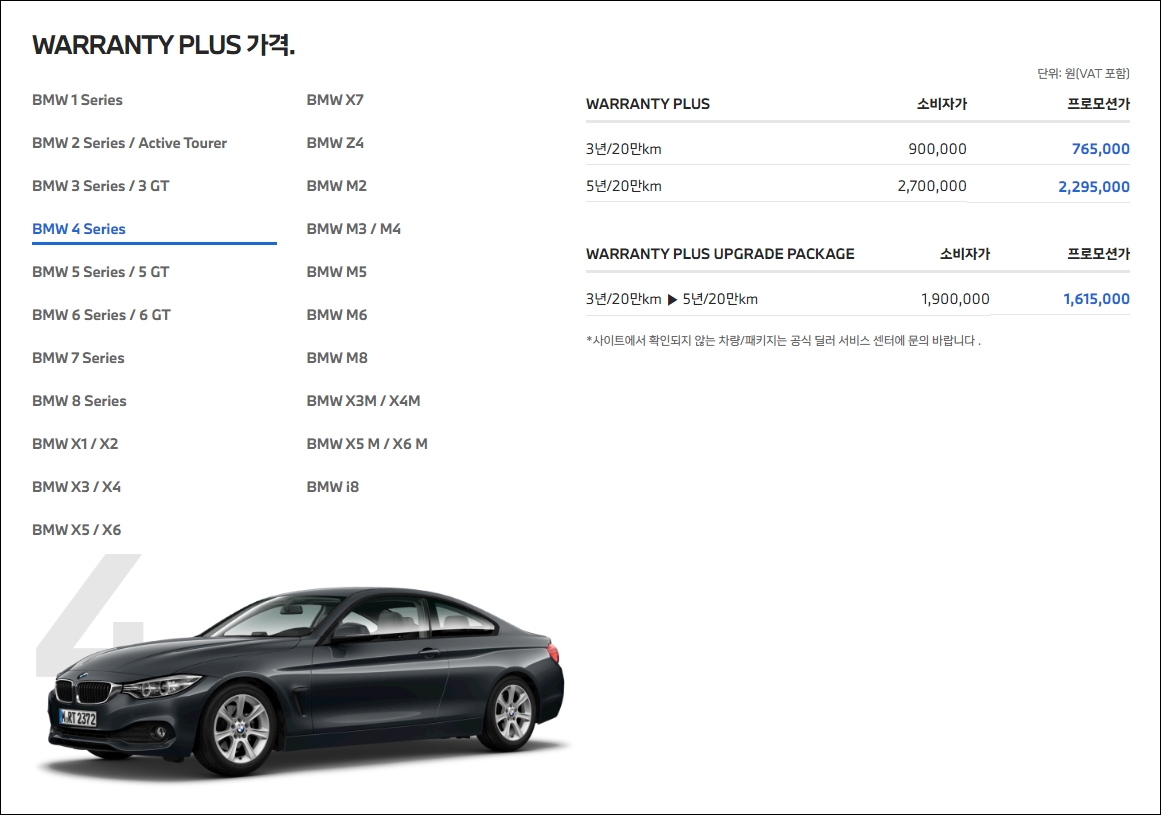Select BMW X7 model
1161x815 pixels.
click(x=335, y=100)
